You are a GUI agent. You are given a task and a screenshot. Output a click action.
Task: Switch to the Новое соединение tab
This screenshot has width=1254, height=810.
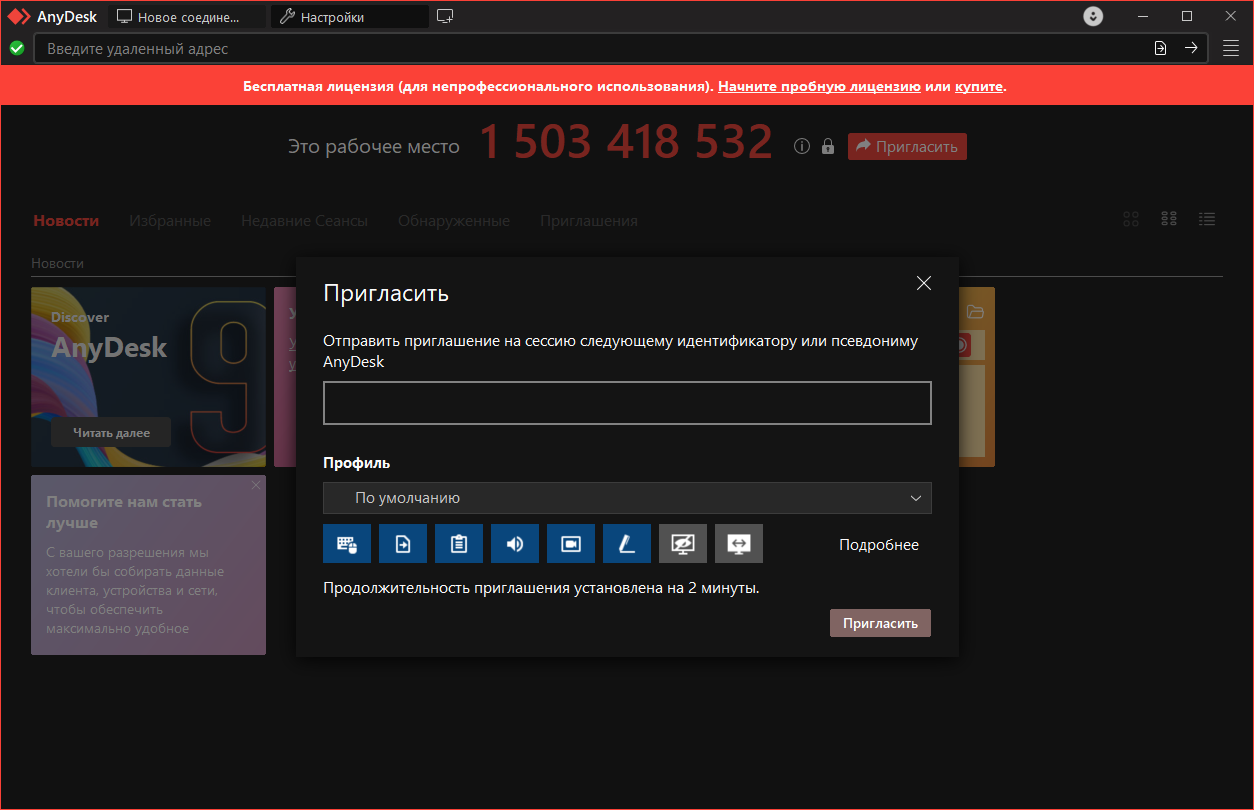pyautogui.click(x=188, y=17)
